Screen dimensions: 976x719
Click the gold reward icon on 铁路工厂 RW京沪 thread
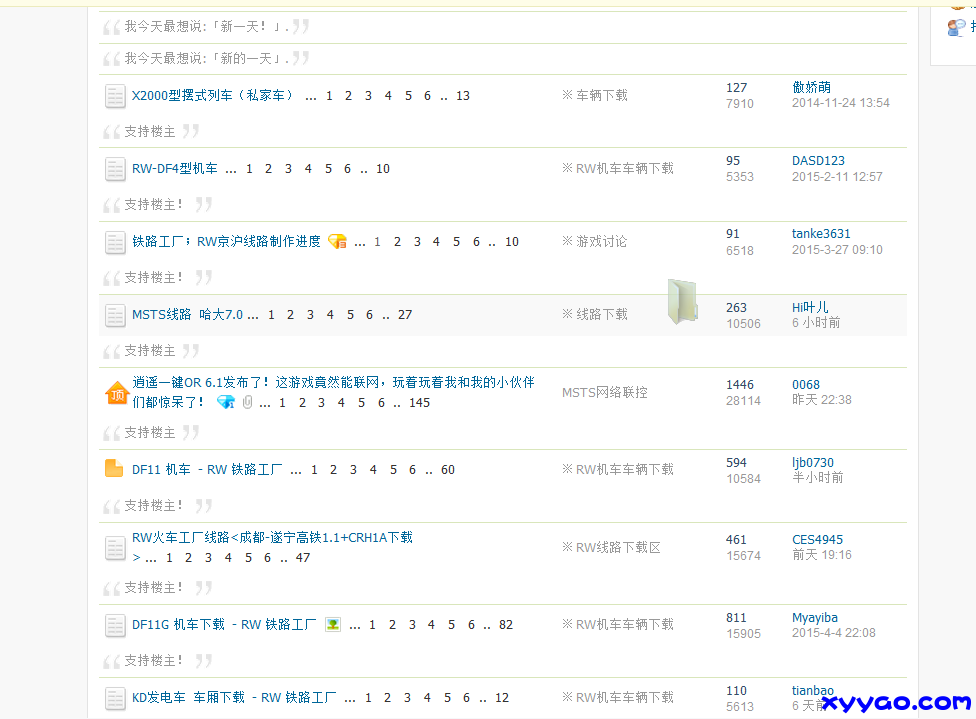tap(339, 241)
